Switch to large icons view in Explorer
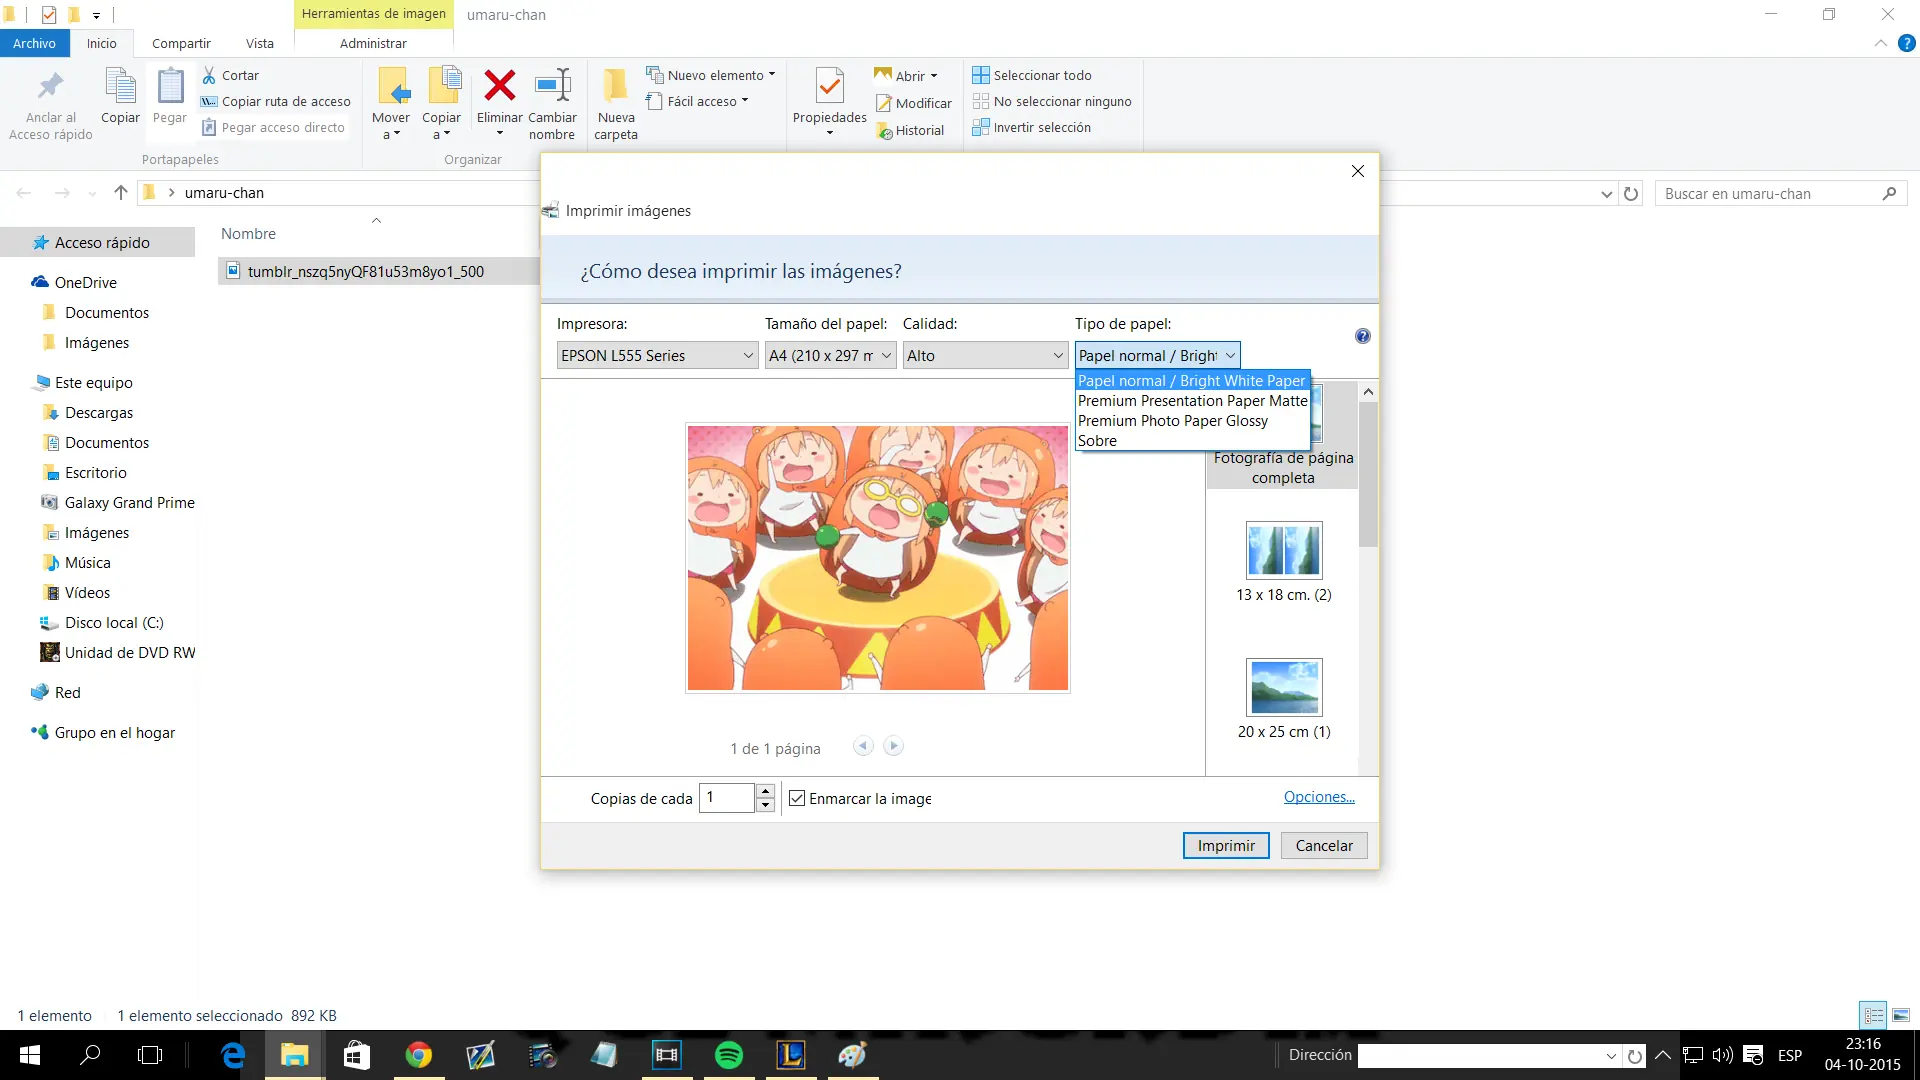This screenshot has width=1920, height=1080. pos(1901,1016)
